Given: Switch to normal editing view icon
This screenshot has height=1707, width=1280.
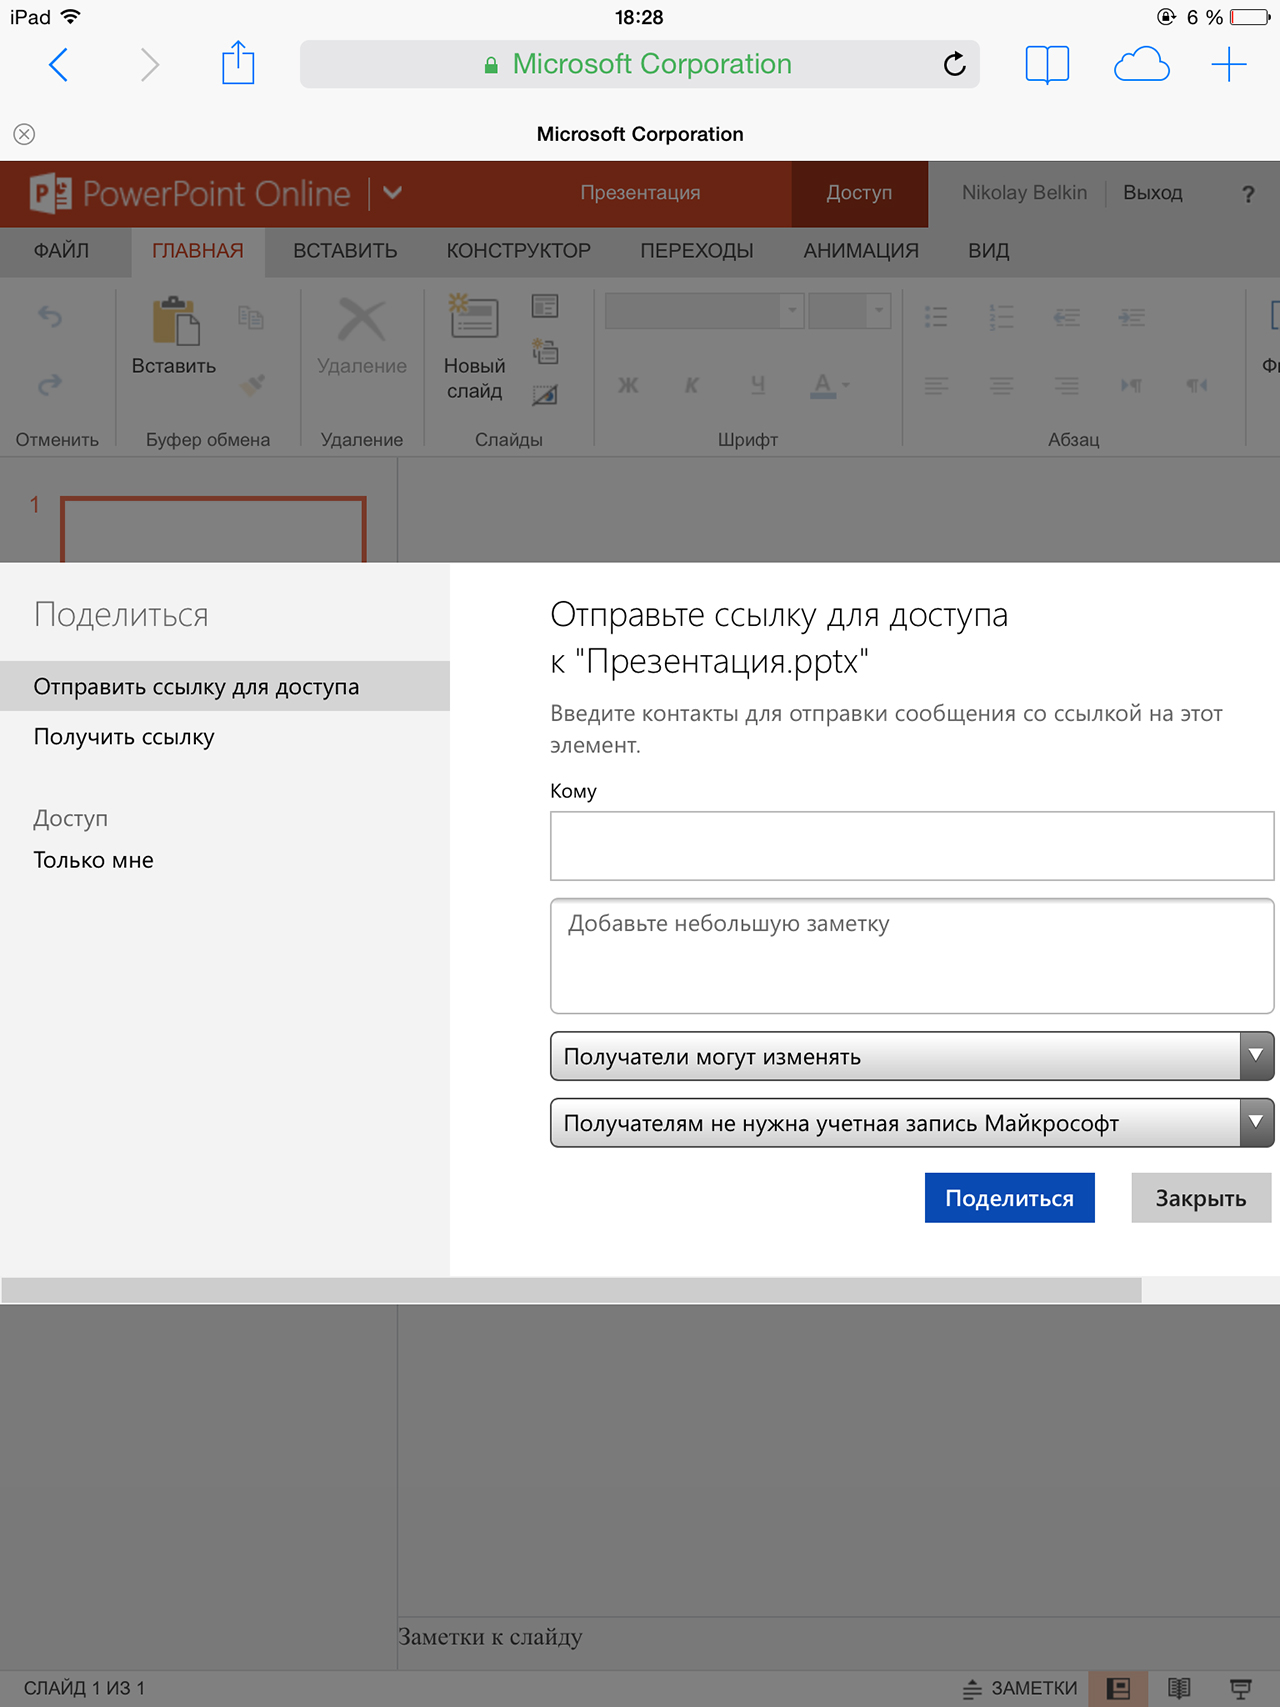Looking at the screenshot, I should coord(1118,1688).
